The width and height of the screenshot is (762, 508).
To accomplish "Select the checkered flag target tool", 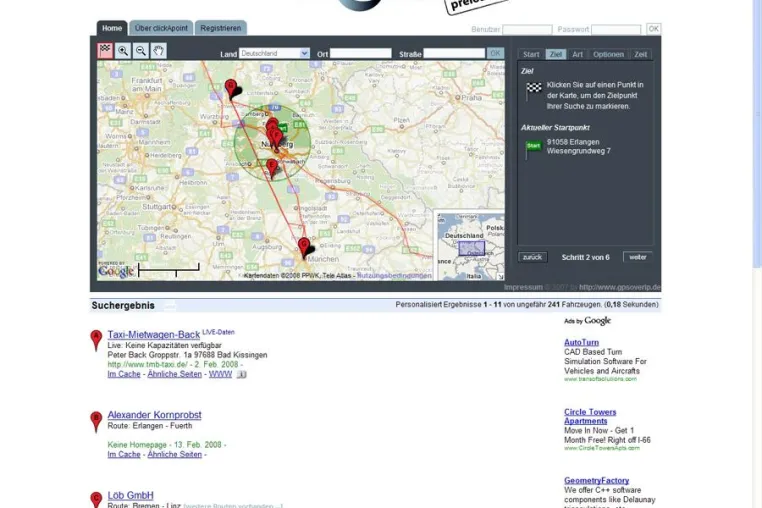I will [105, 50].
